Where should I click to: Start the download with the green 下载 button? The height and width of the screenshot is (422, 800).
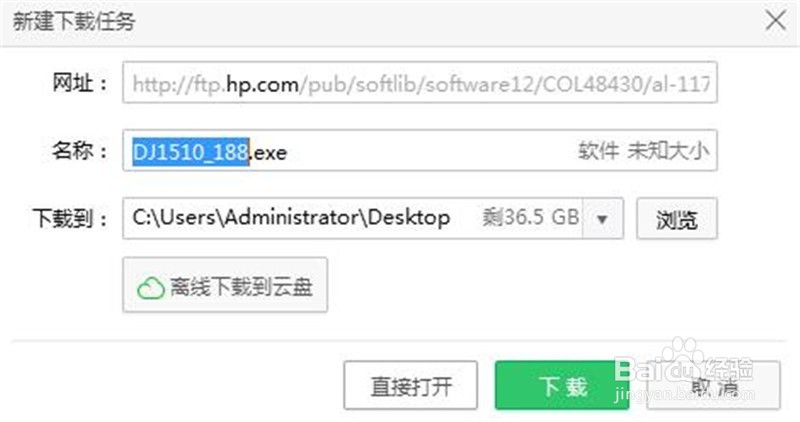click(562, 386)
